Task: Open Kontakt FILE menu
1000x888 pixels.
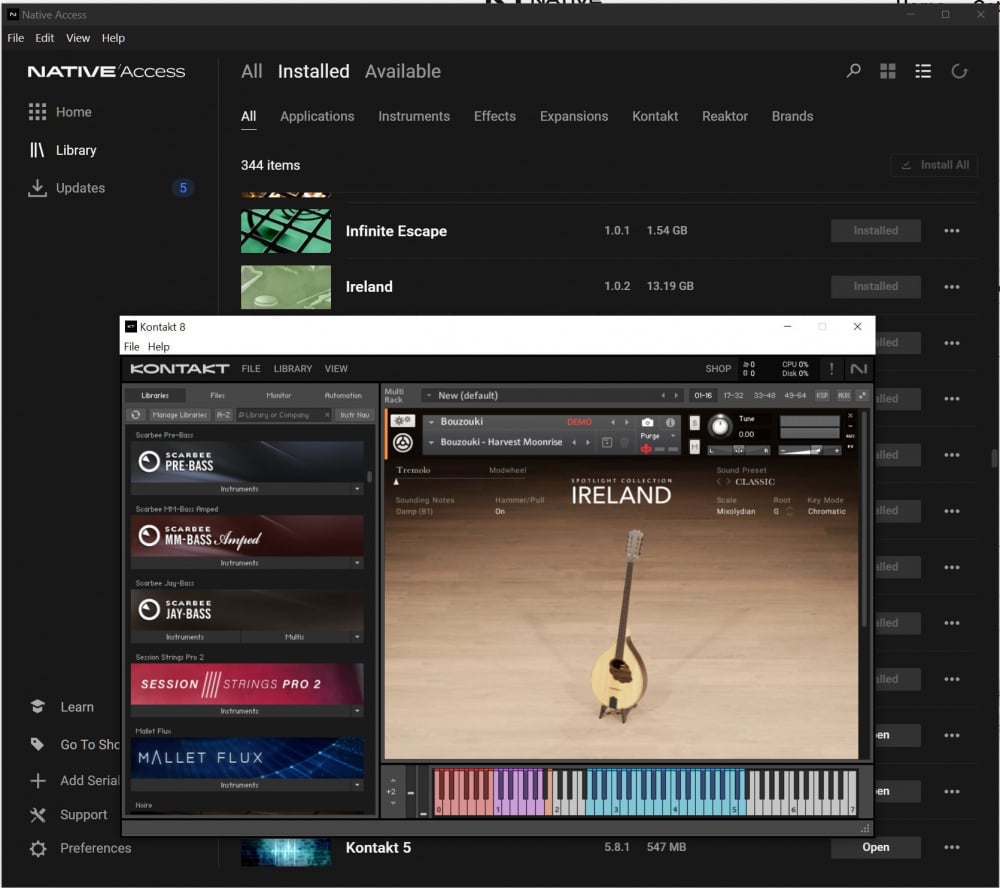Action: point(251,369)
